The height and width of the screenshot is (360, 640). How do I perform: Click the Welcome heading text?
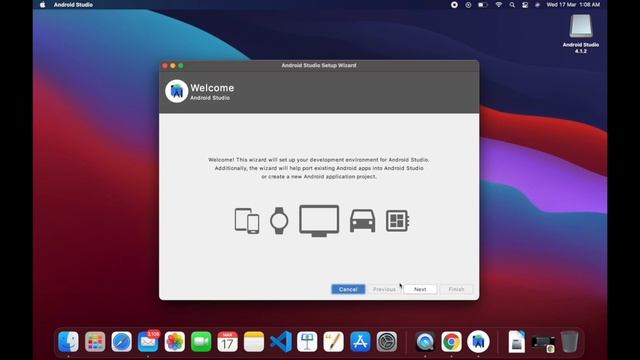(x=212, y=88)
